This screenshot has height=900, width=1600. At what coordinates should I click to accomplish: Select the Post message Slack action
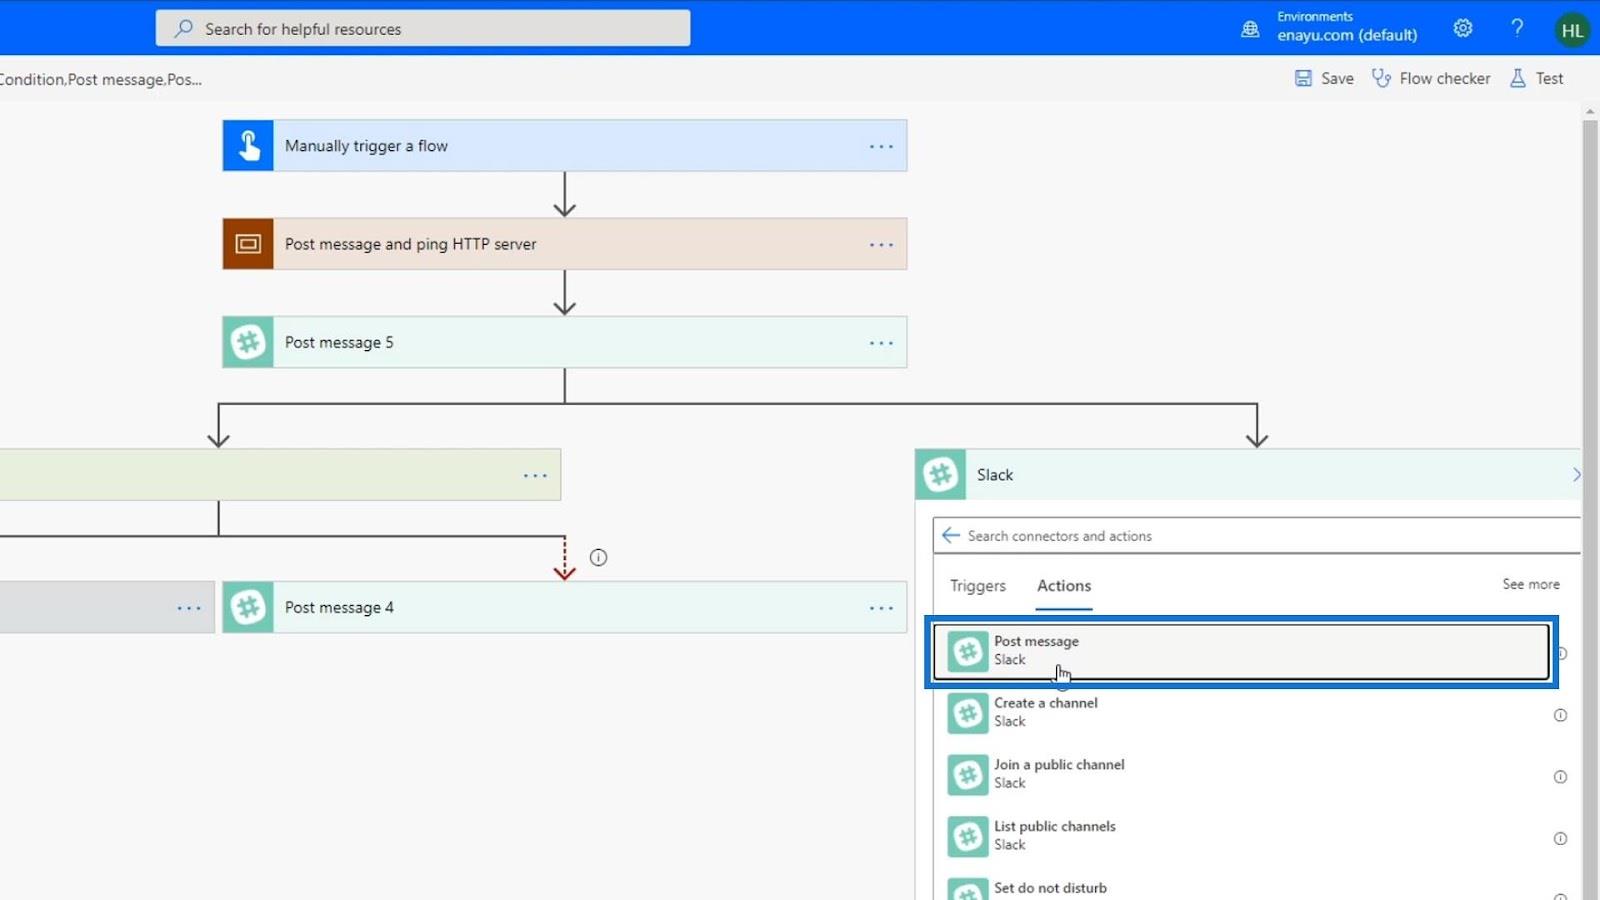click(x=1241, y=651)
